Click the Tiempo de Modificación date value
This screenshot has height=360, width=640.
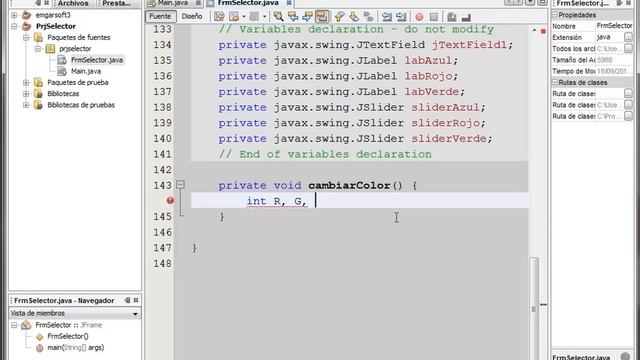(614, 71)
